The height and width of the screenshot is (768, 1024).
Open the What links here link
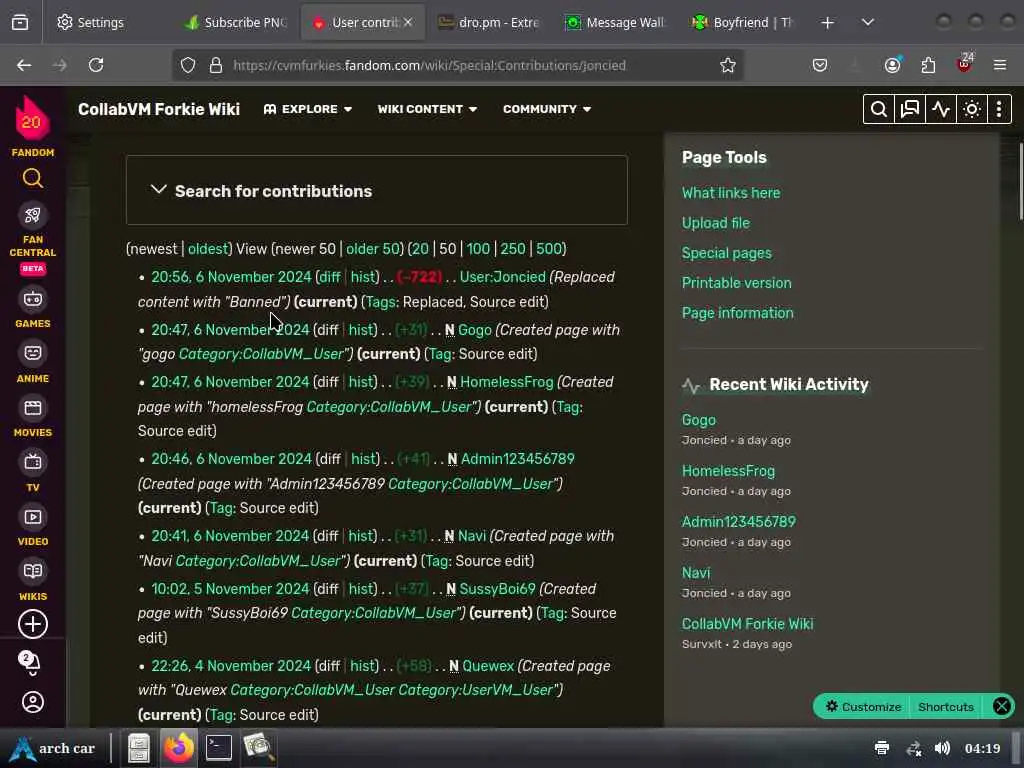click(x=731, y=193)
